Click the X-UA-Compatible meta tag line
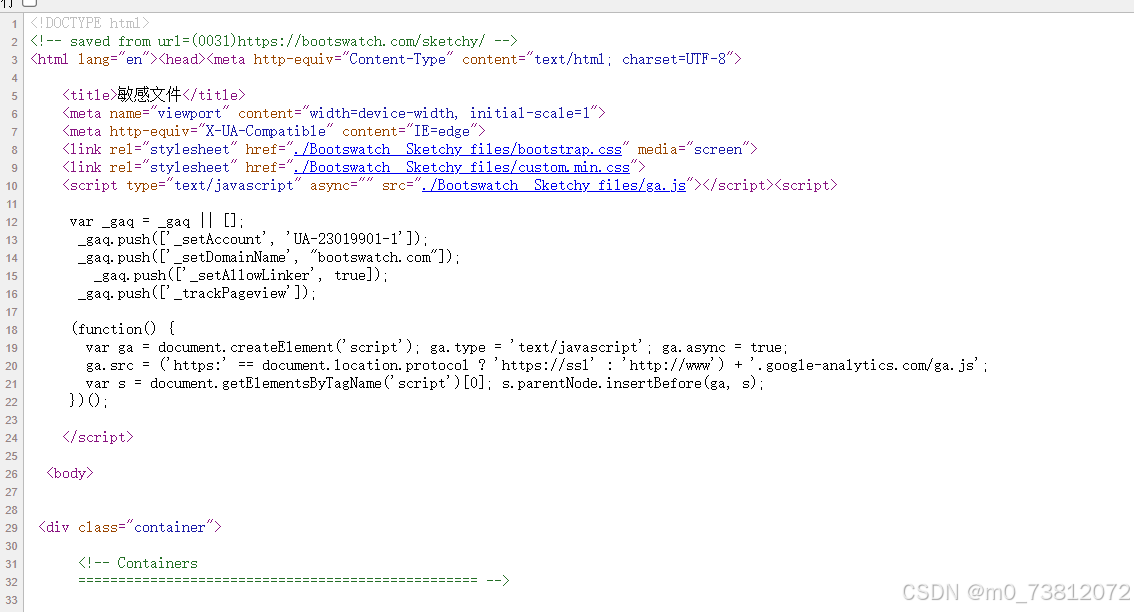This screenshot has height=612, width=1134. 274,132
